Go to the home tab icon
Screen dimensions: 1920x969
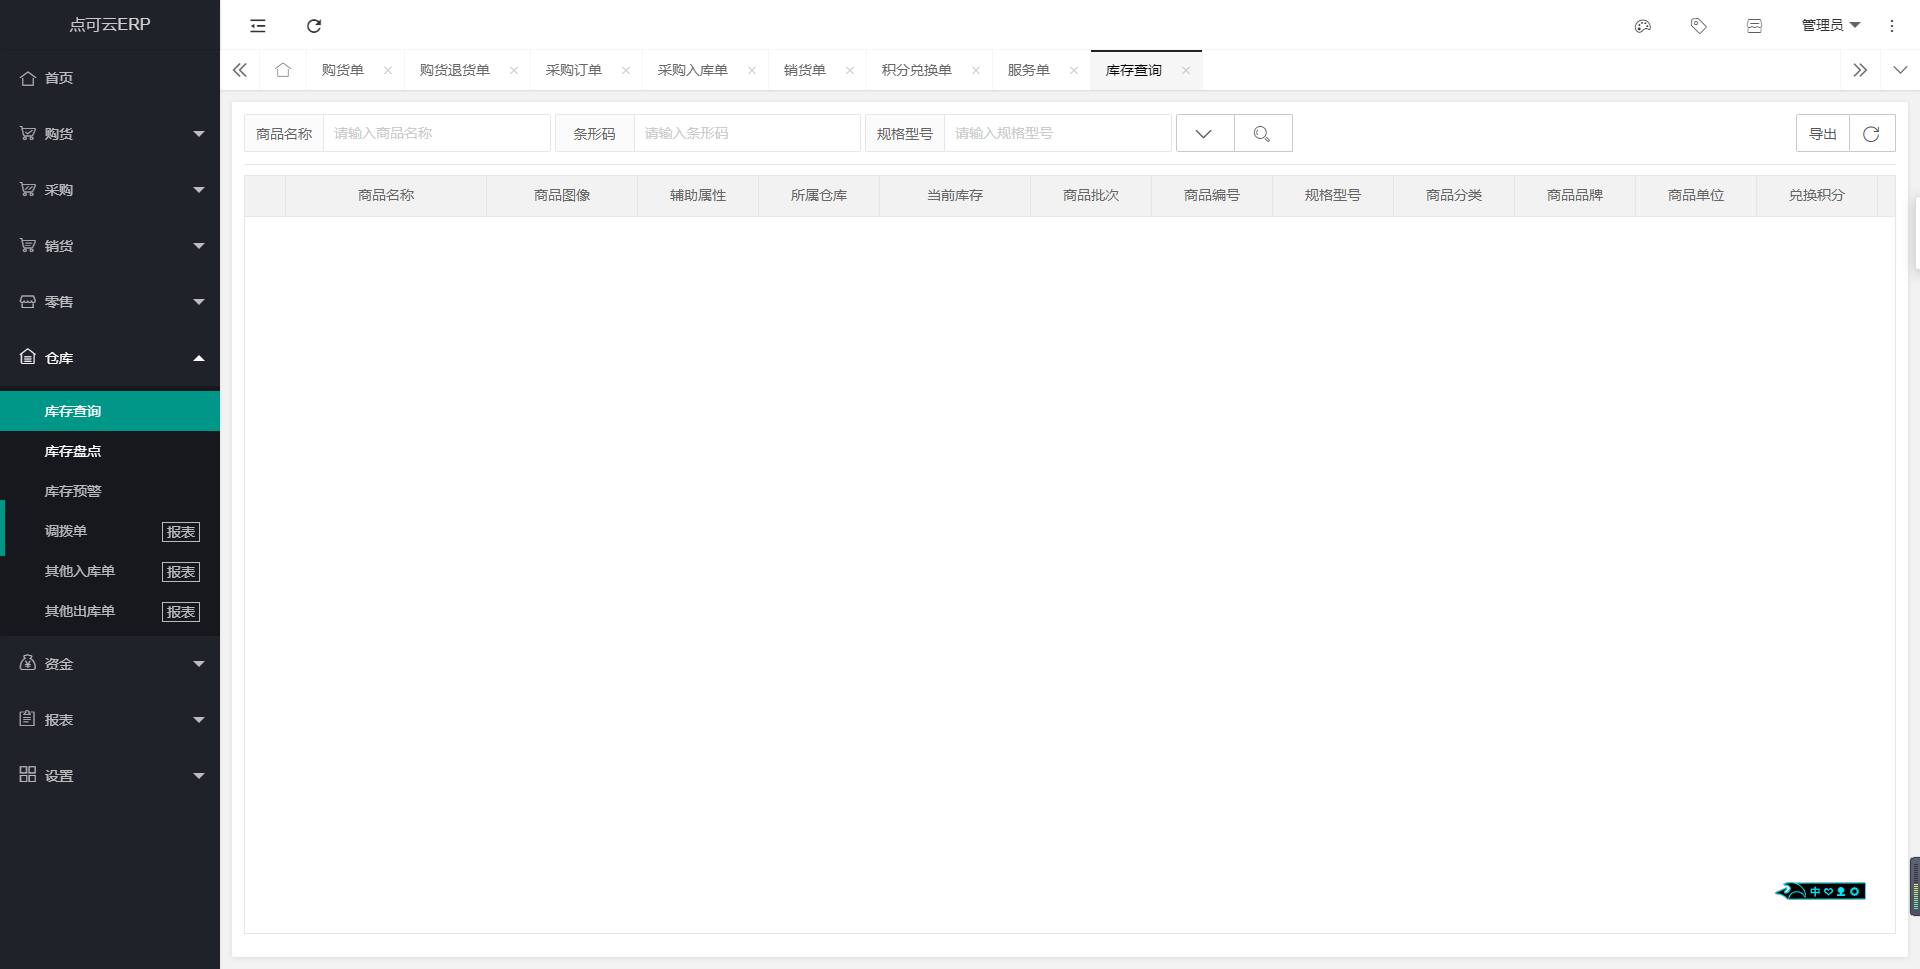pos(283,70)
